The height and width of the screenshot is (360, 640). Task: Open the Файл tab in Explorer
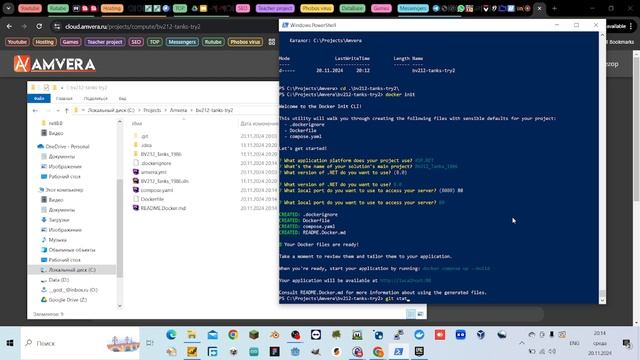39,98
